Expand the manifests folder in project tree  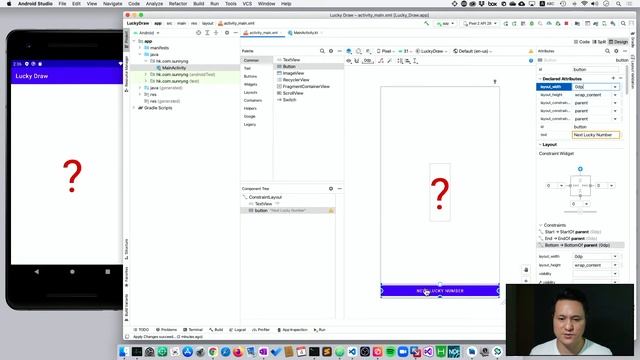(x=140, y=48)
